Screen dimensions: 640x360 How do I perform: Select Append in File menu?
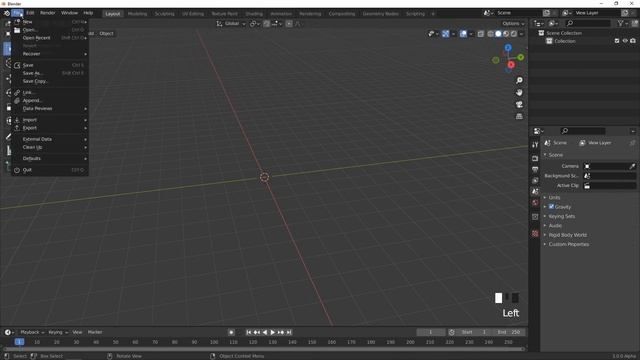(x=49, y=100)
